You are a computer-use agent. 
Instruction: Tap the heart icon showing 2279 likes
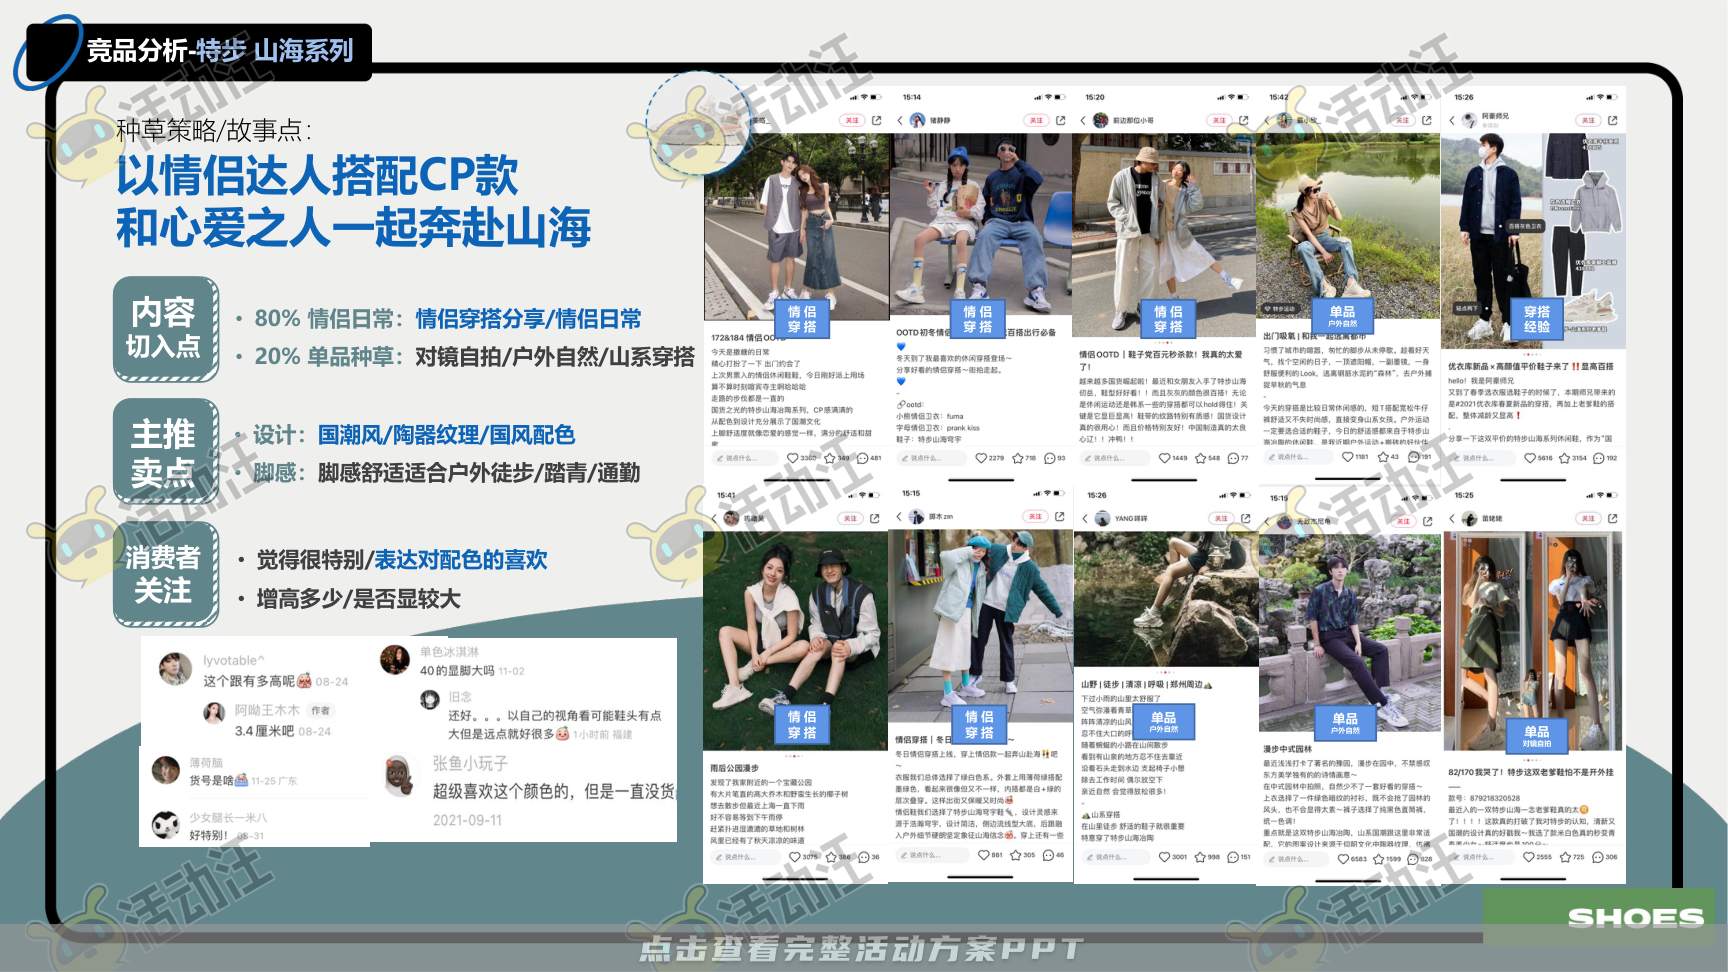coord(981,458)
